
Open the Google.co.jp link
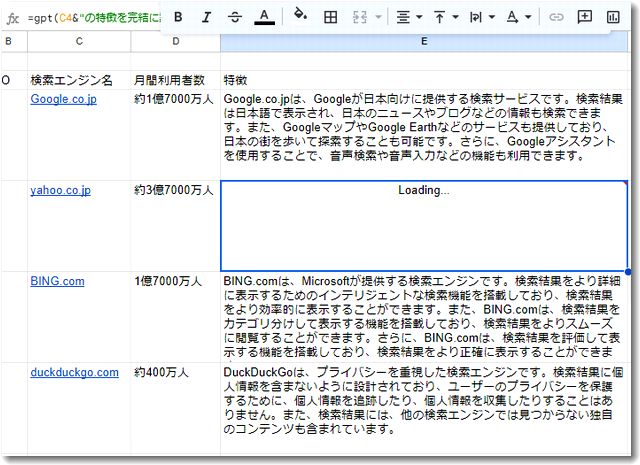(x=64, y=99)
